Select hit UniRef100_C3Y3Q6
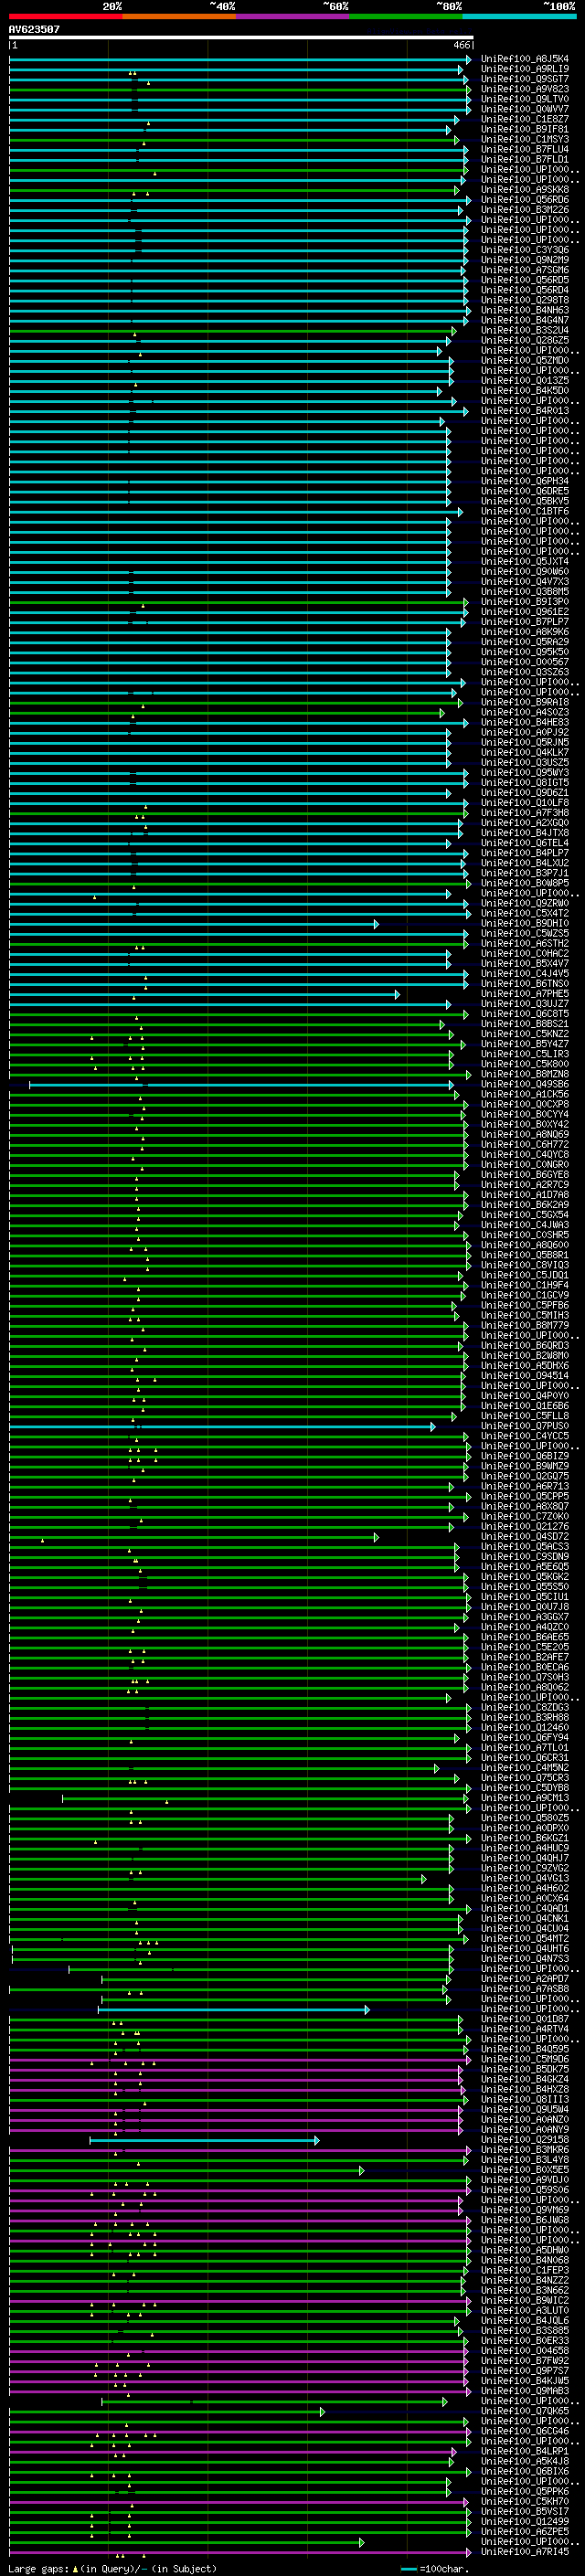This screenshot has height=2576, width=585. tap(525, 250)
